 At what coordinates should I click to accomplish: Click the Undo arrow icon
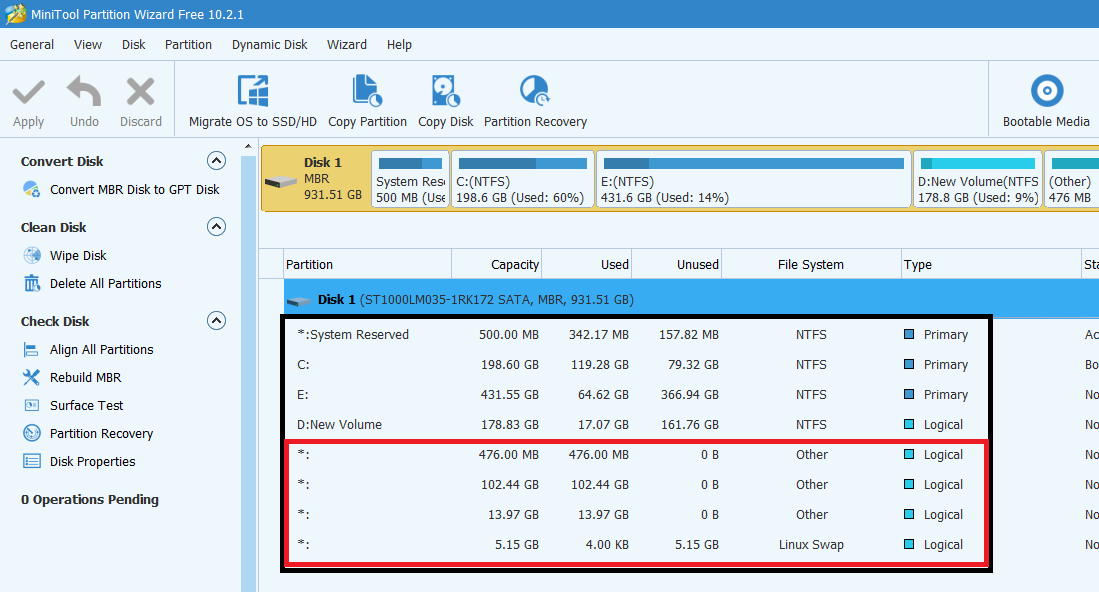(84, 91)
